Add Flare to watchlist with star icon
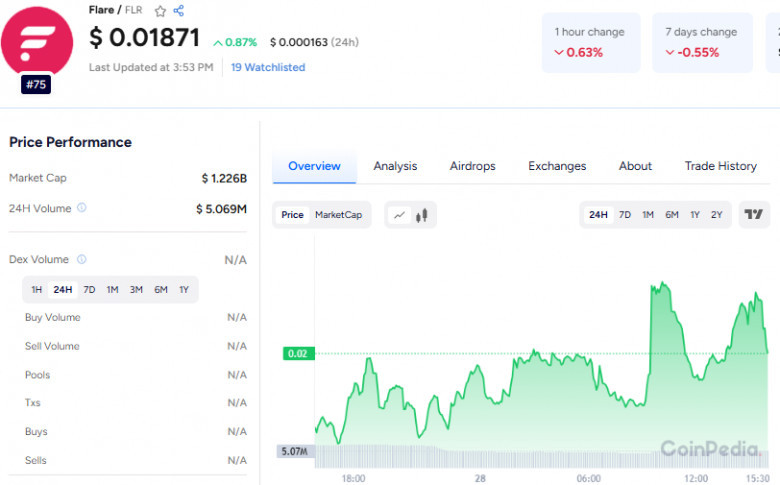The image size is (780, 485). point(160,11)
